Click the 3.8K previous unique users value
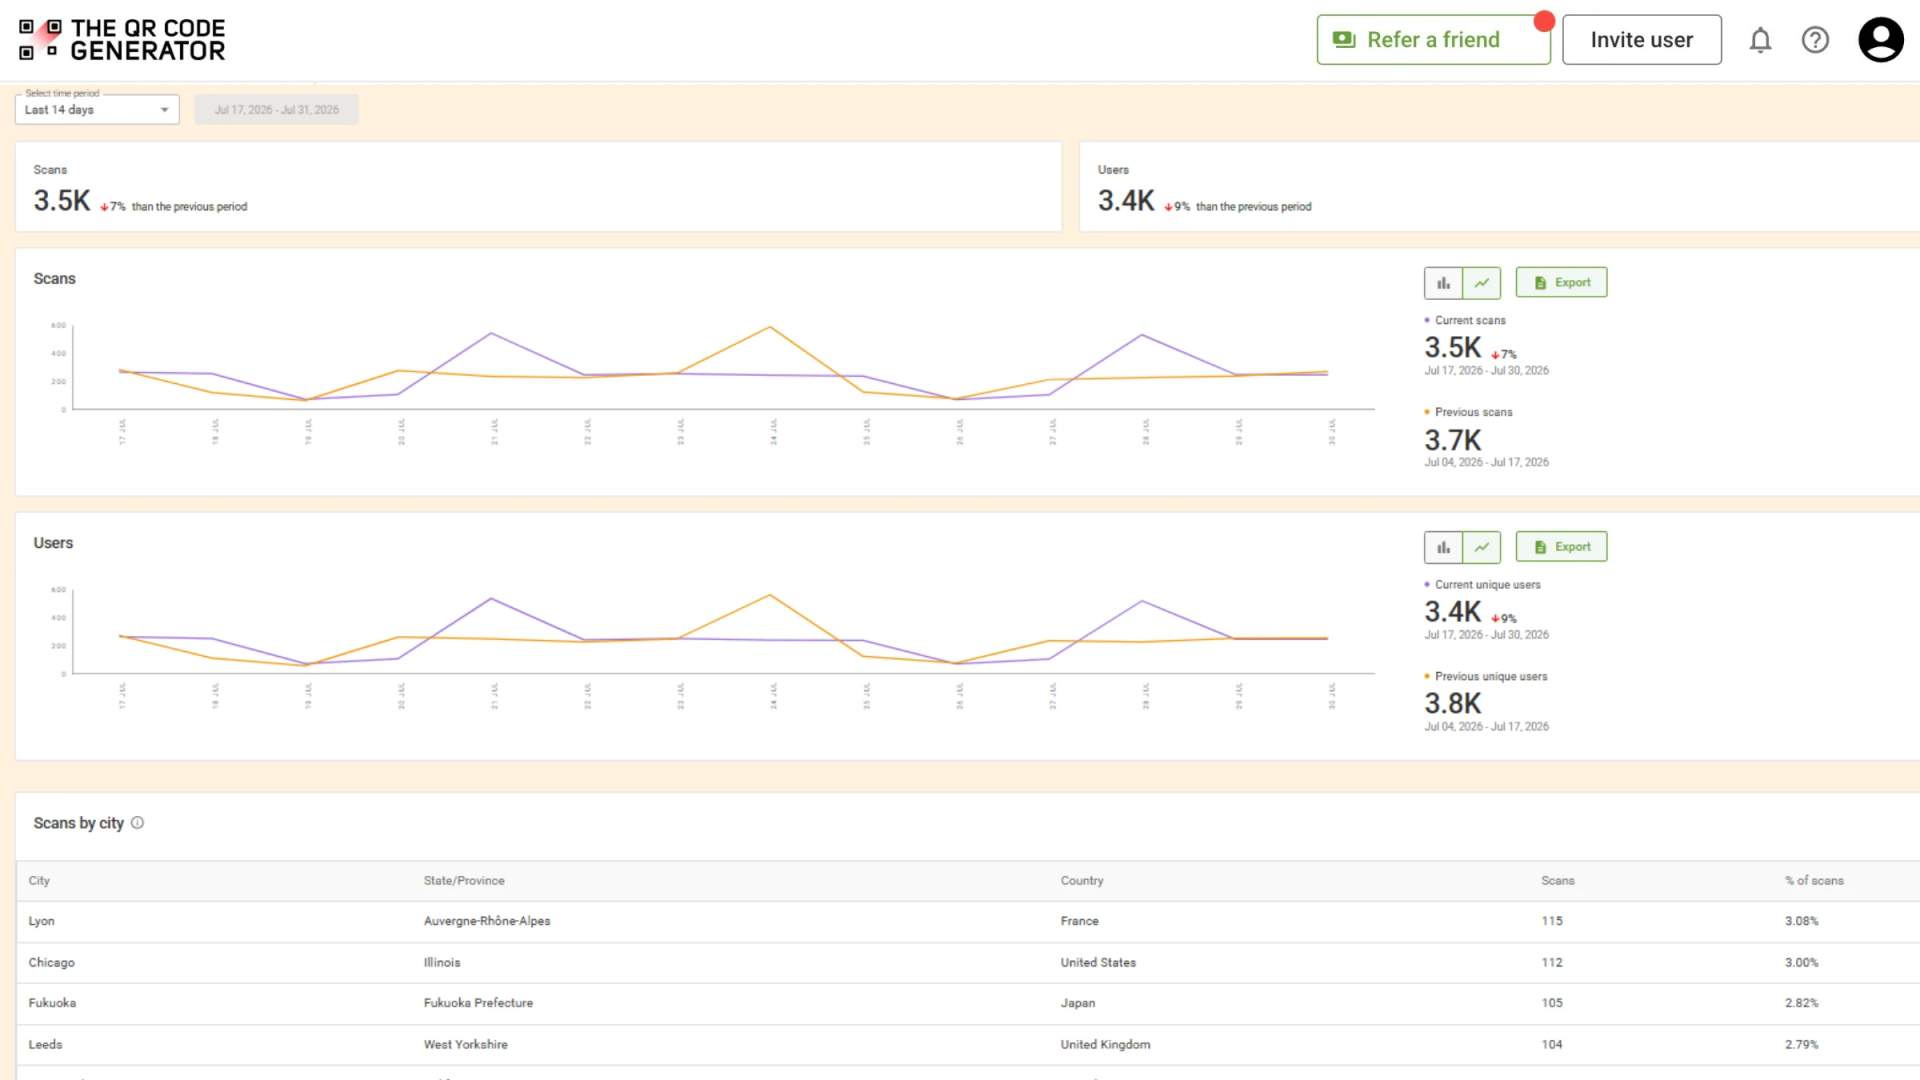Viewport: 1920px width, 1080px height. (x=1452, y=704)
